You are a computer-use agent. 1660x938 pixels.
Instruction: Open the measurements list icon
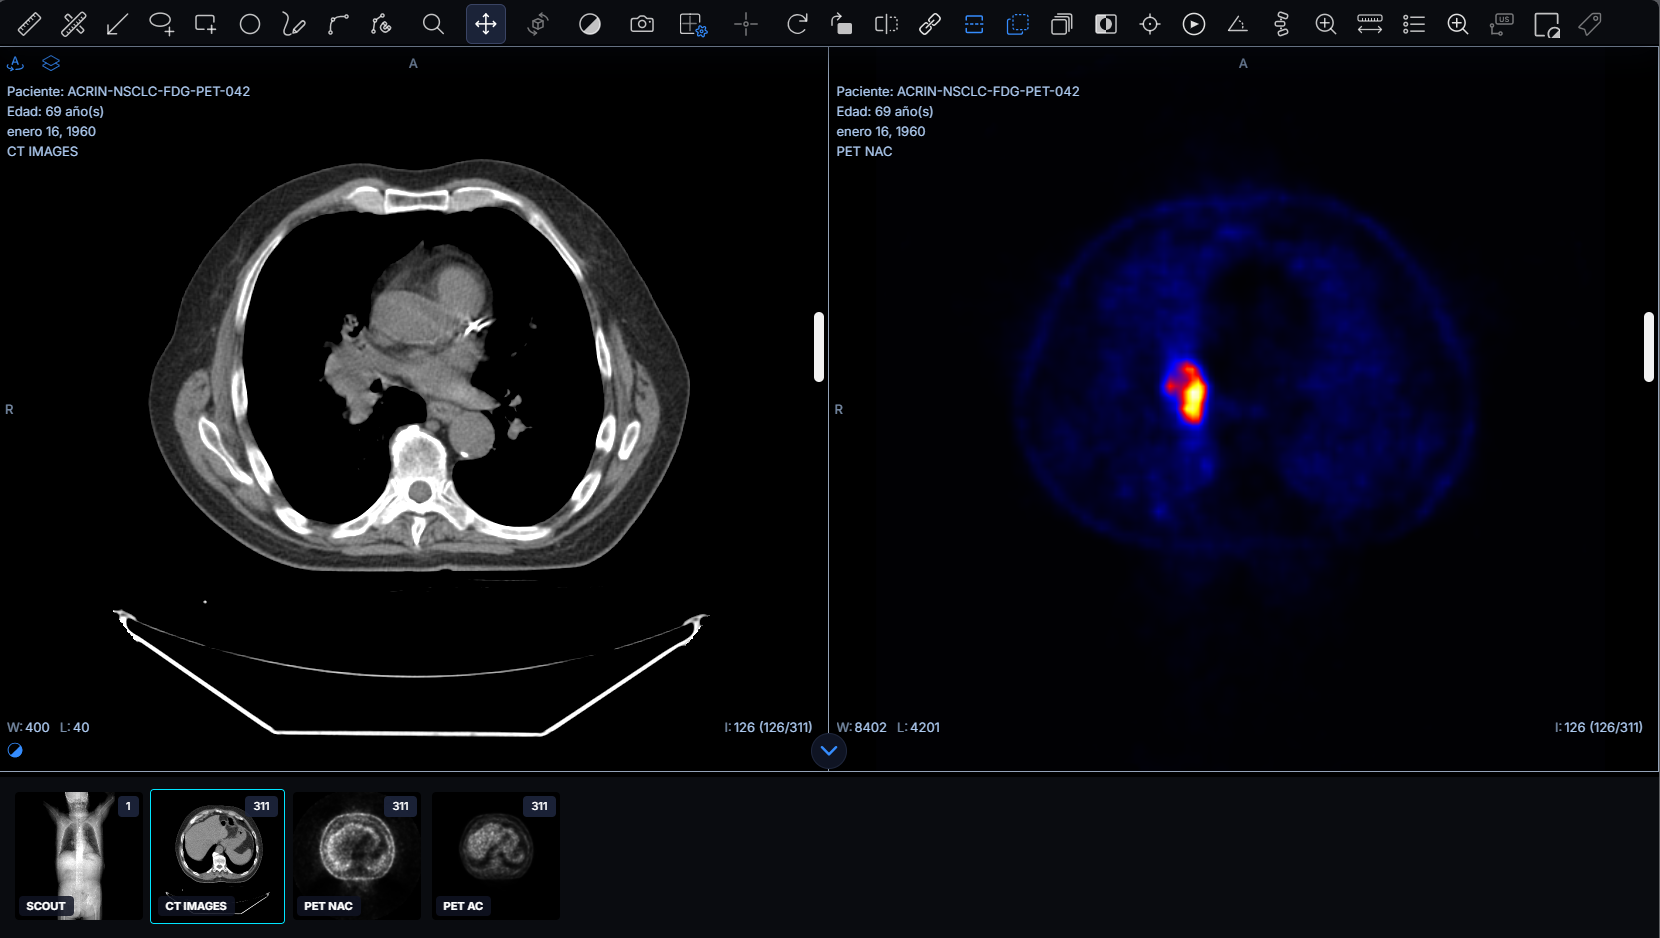(x=1414, y=24)
